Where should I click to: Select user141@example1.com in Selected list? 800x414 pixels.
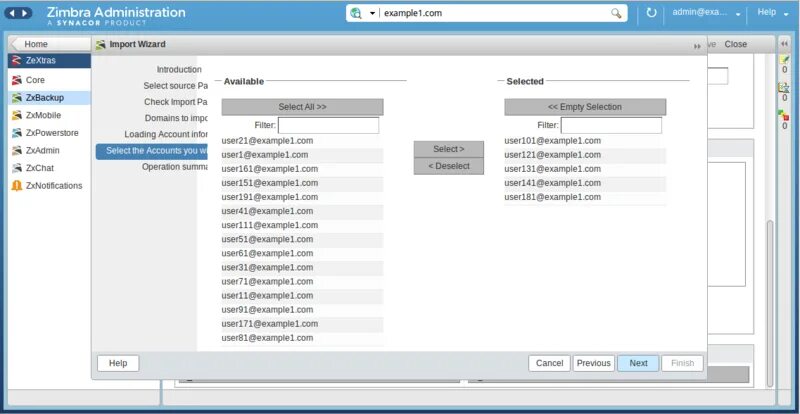point(585,183)
